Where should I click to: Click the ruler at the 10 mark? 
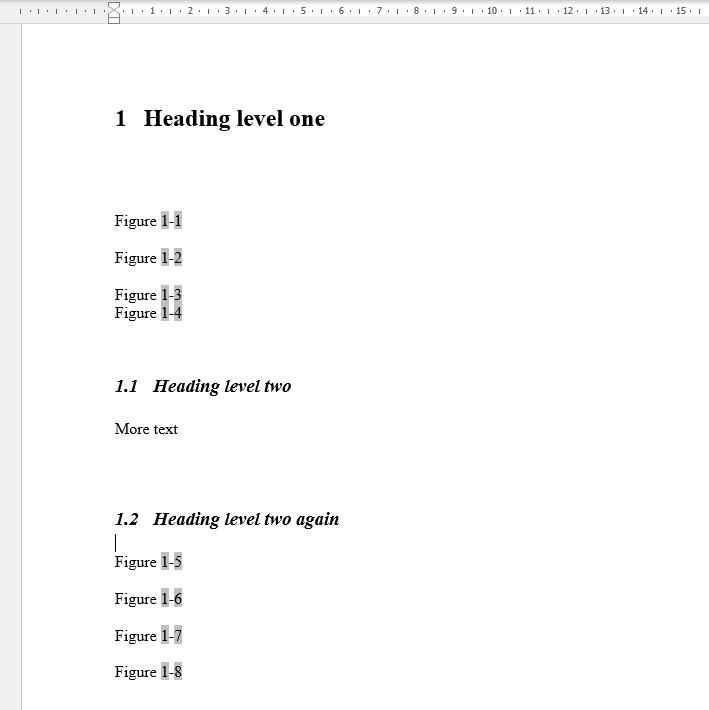(x=492, y=10)
